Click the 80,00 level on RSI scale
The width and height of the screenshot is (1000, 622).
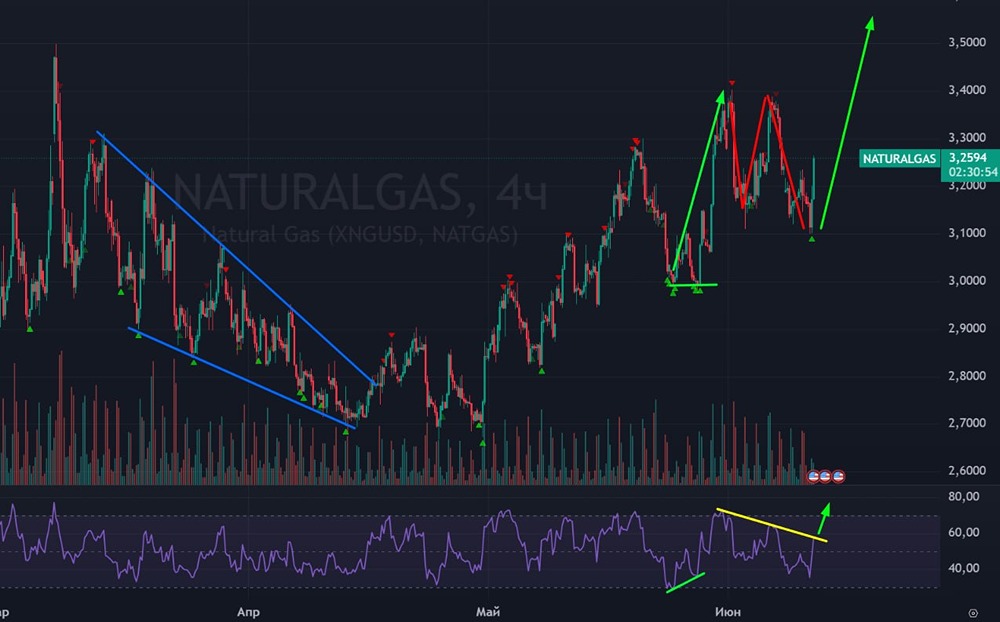pos(964,496)
